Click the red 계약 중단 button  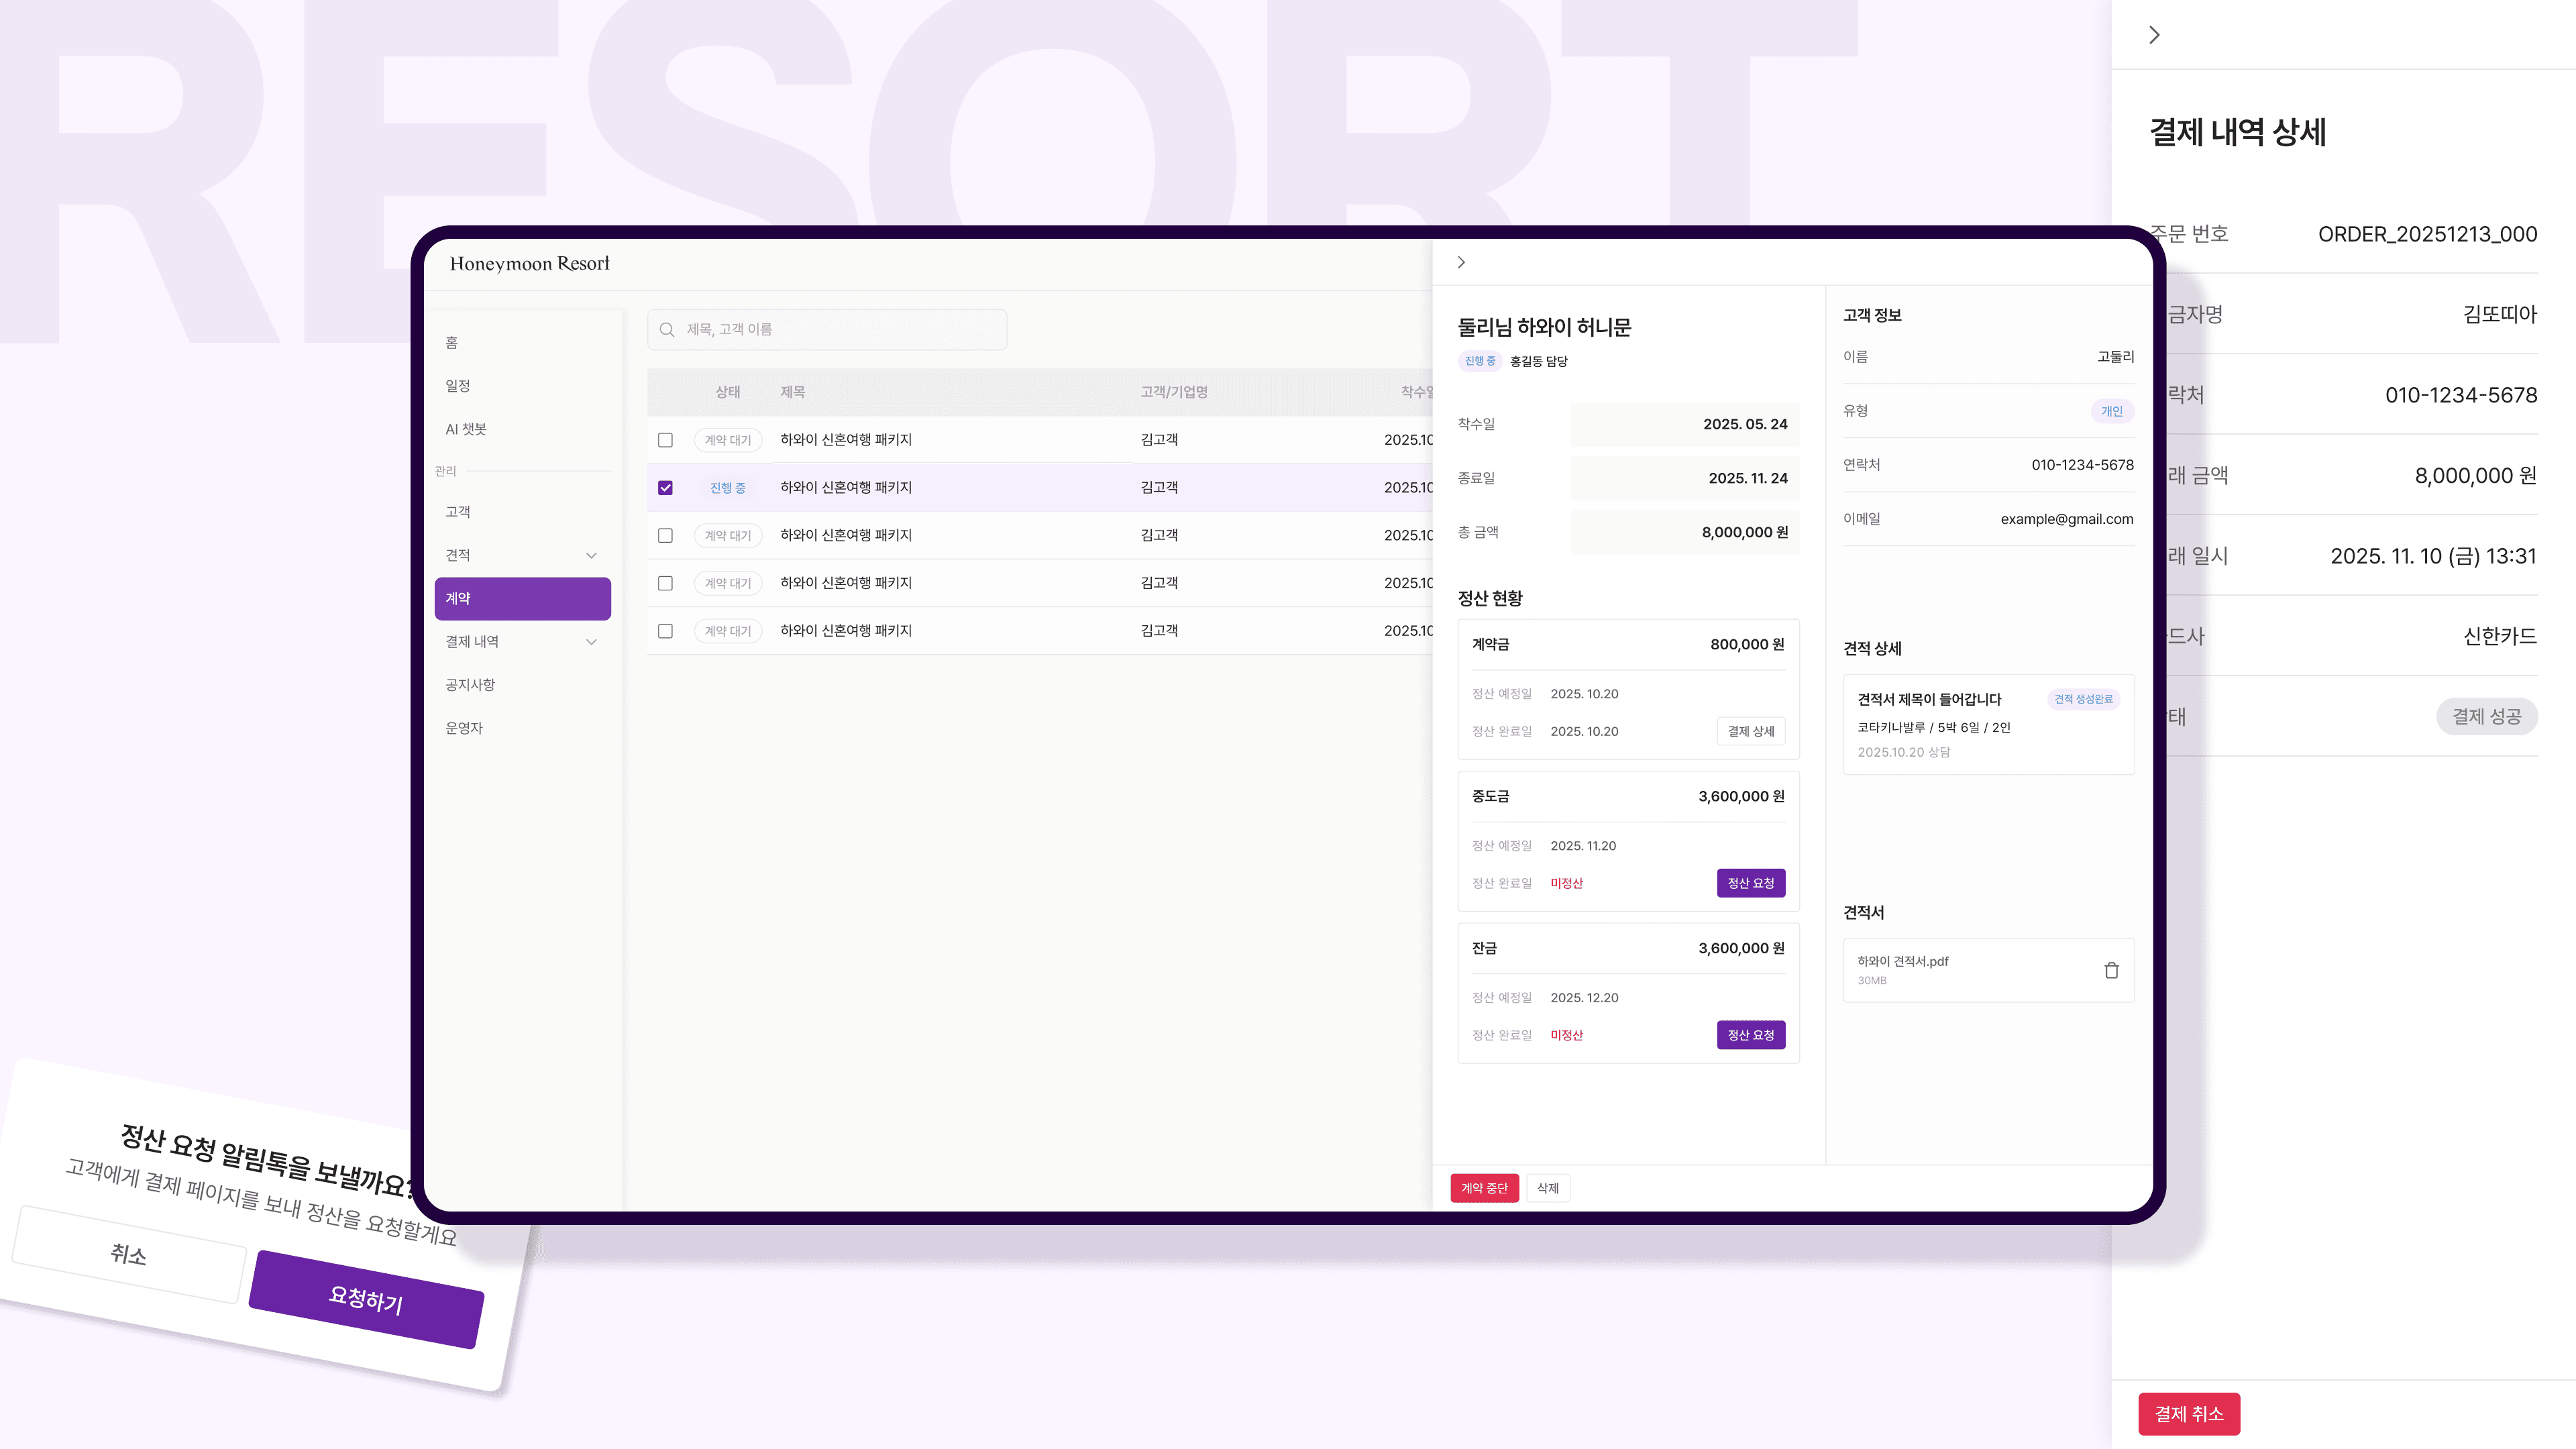pyautogui.click(x=1484, y=1188)
